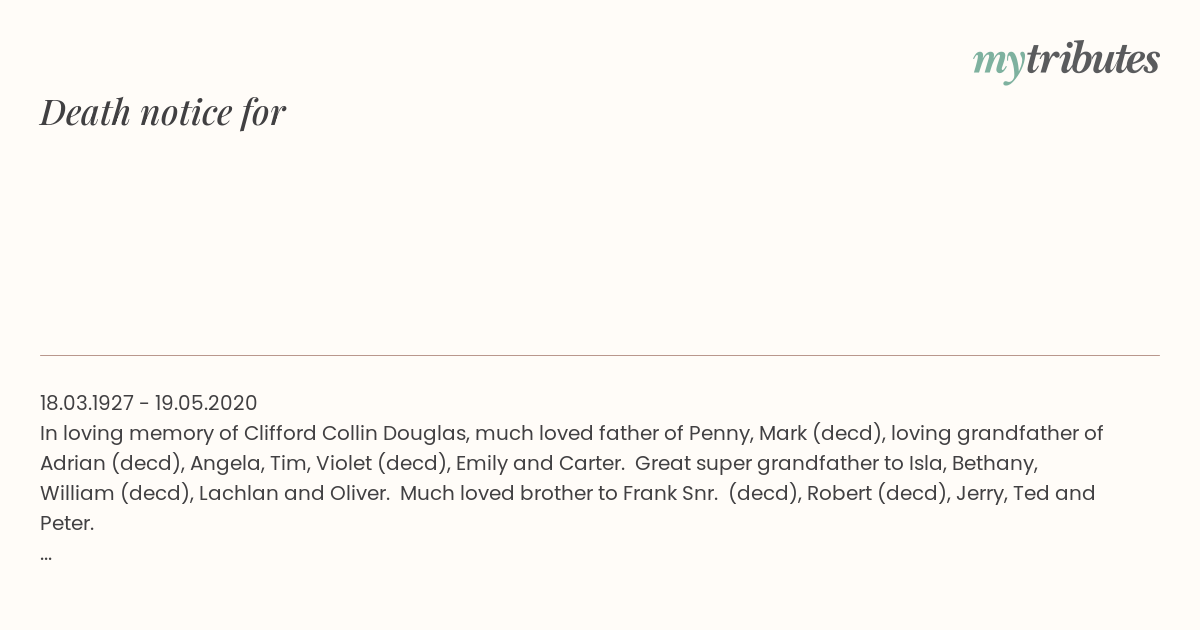Click the death date 19.05.2020
1200x630 pixels.
206,403
